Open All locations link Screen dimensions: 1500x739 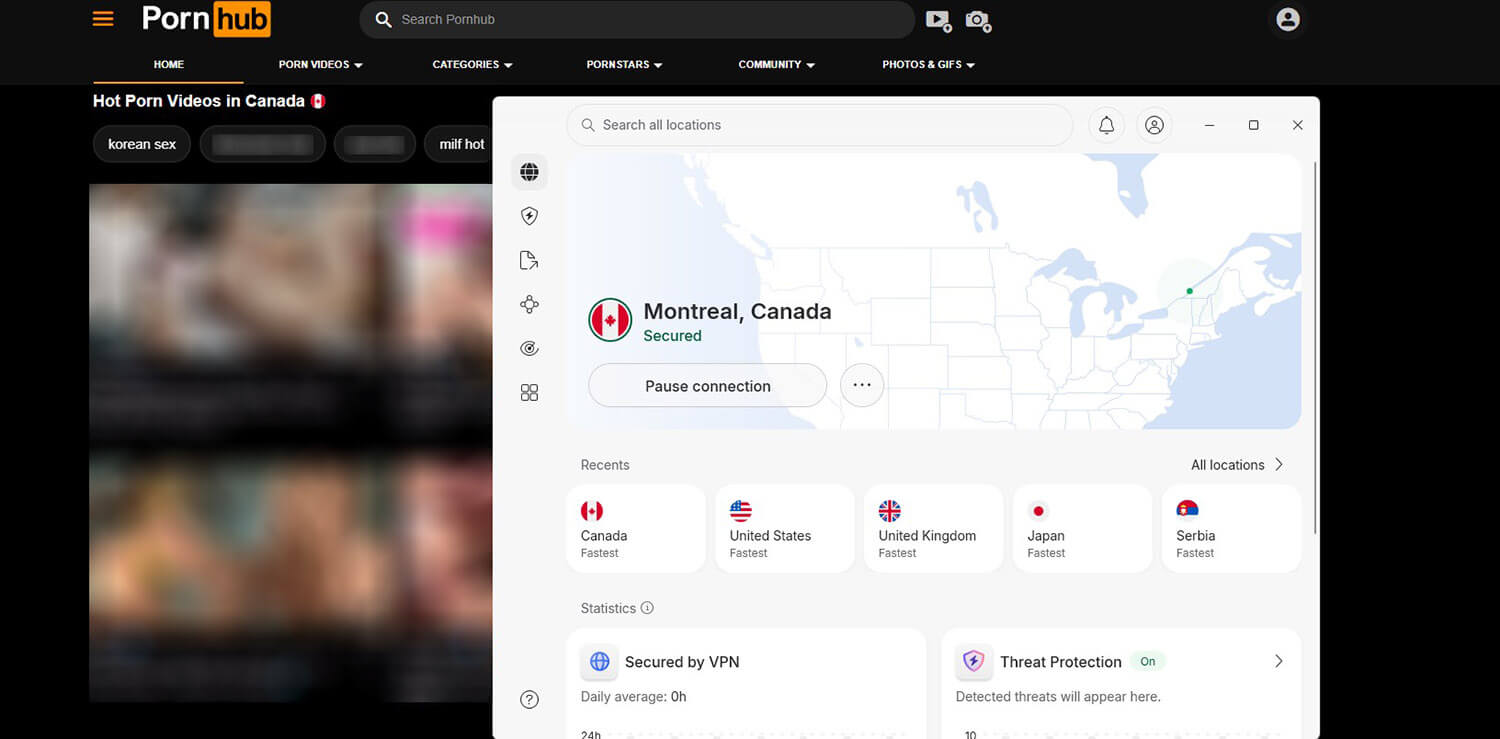pyautogui.click(x=1237, y=465)
